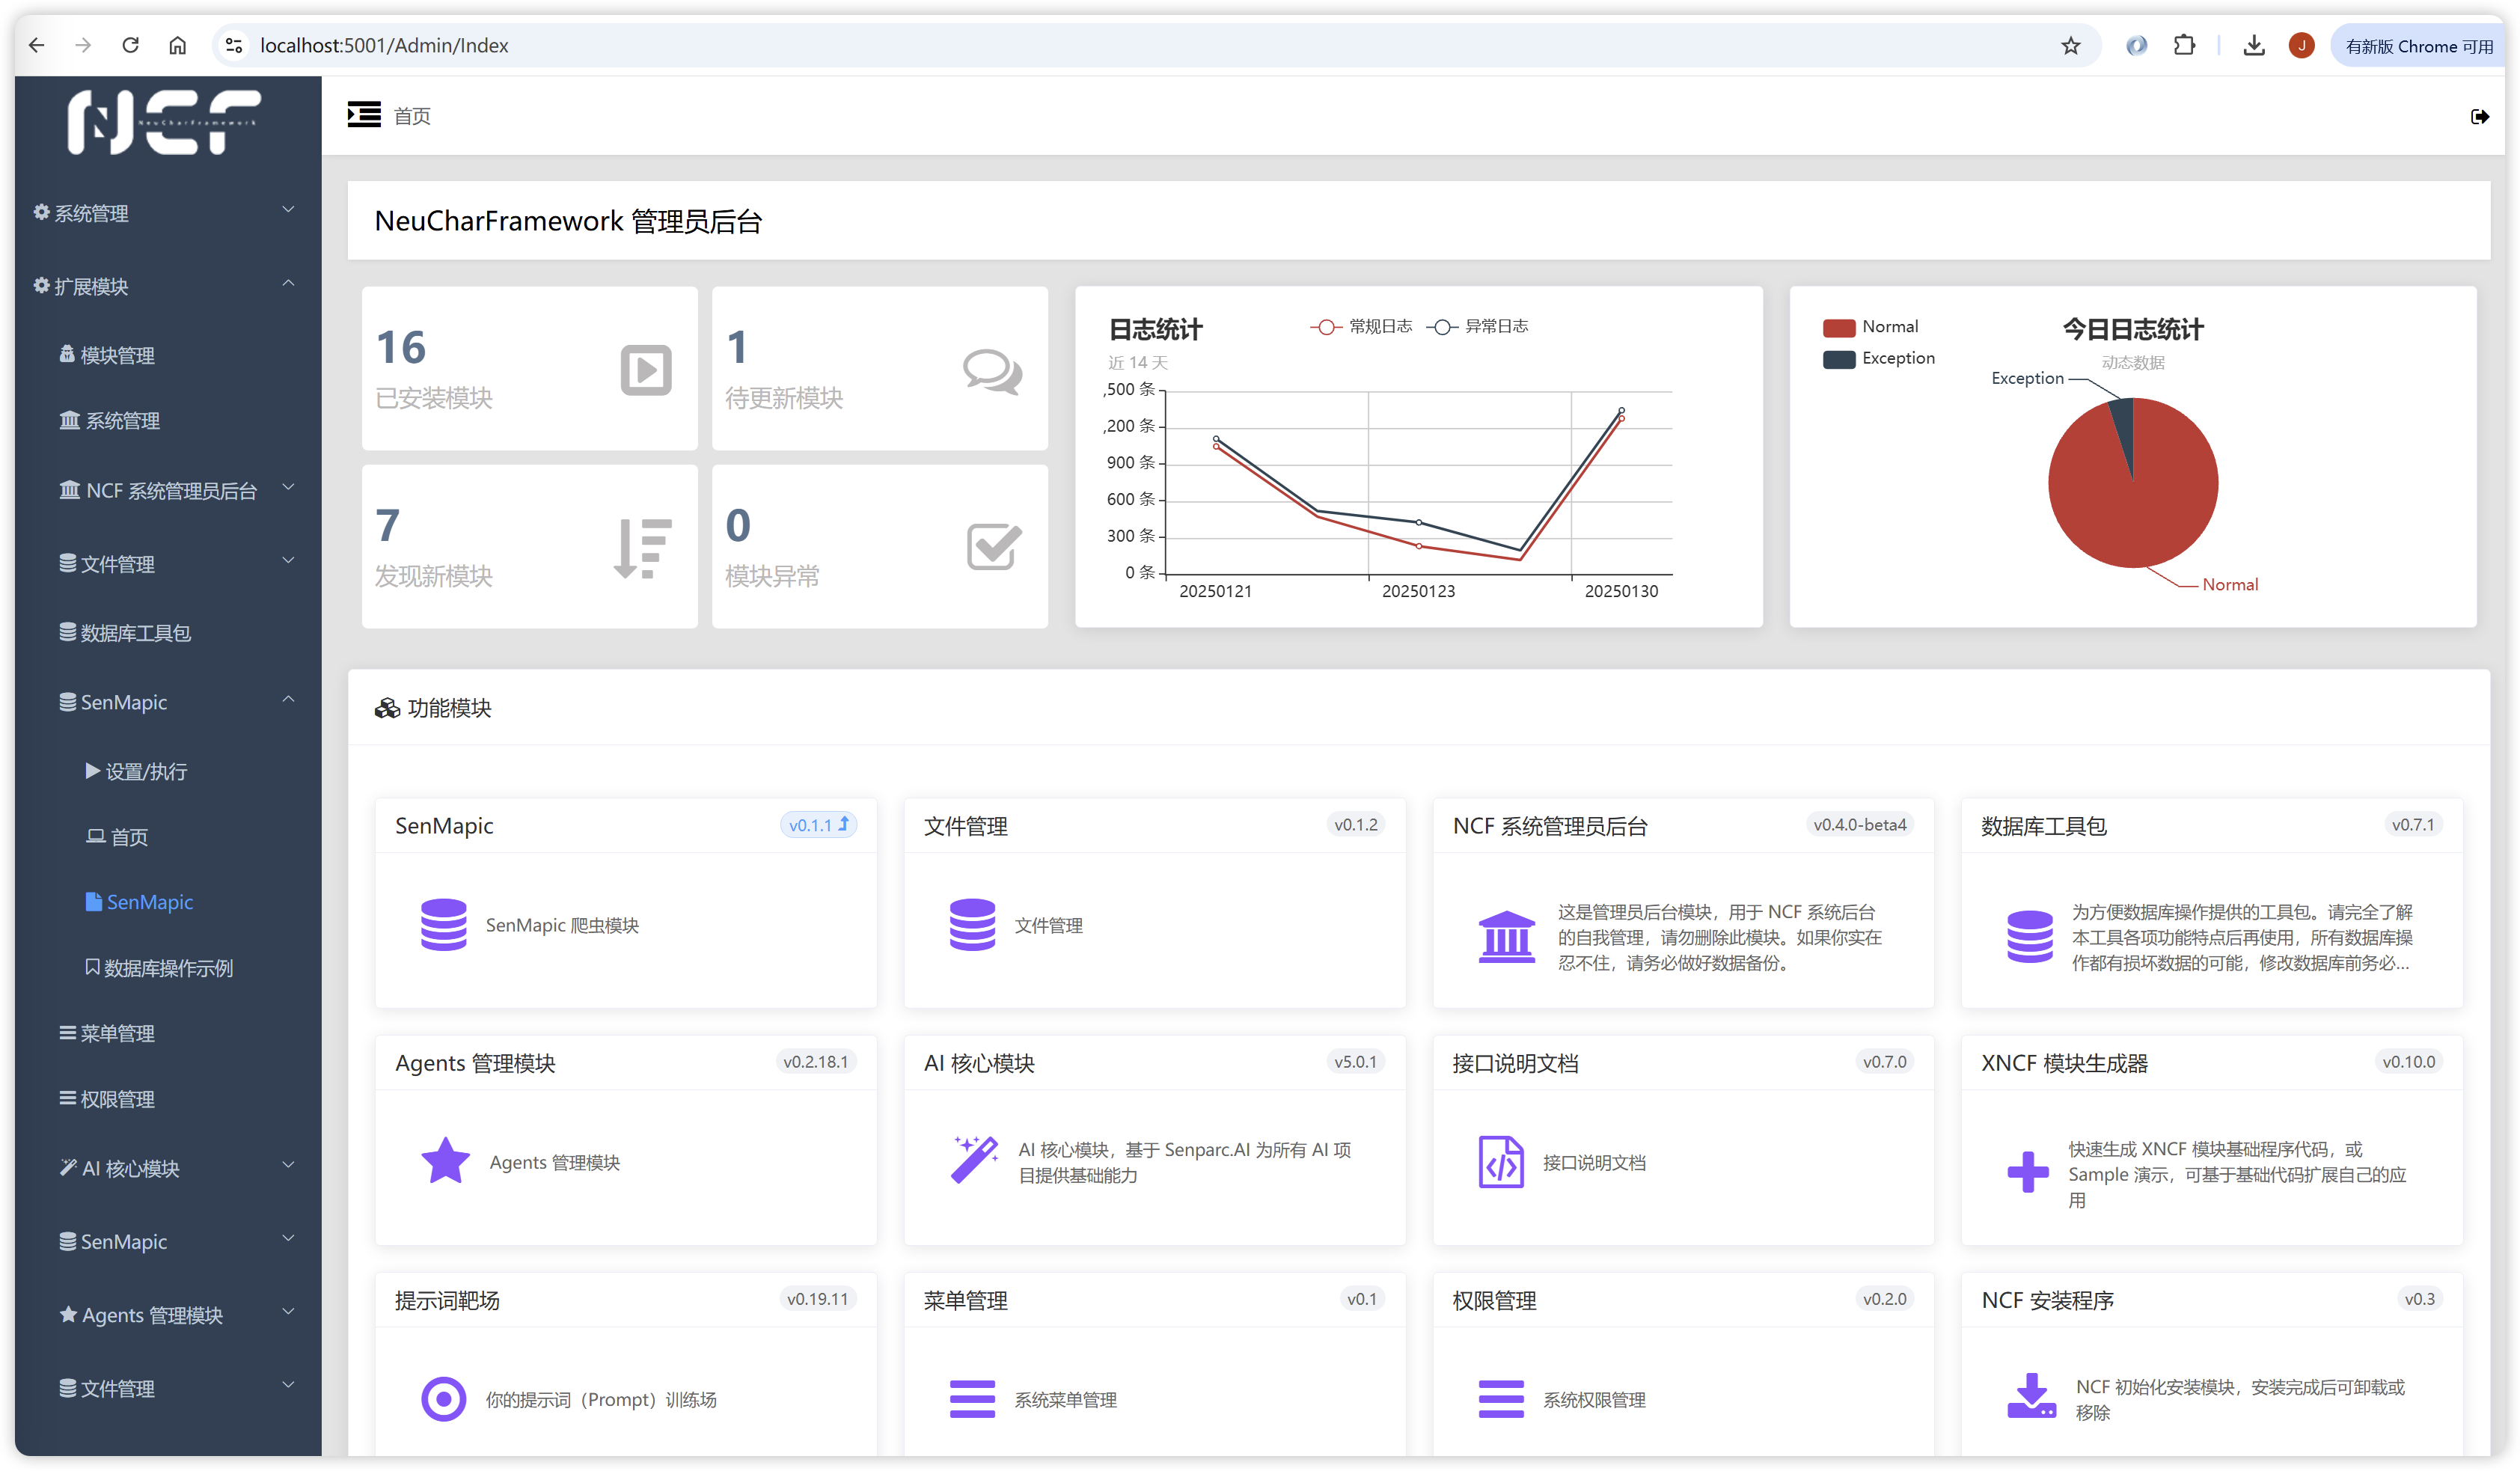The width and height of the screenshot is (2520, 1471).
Task: Click the v0.1.1 update badge on SenMapic card
Action: pyautogui.click(x=818, y=825)
